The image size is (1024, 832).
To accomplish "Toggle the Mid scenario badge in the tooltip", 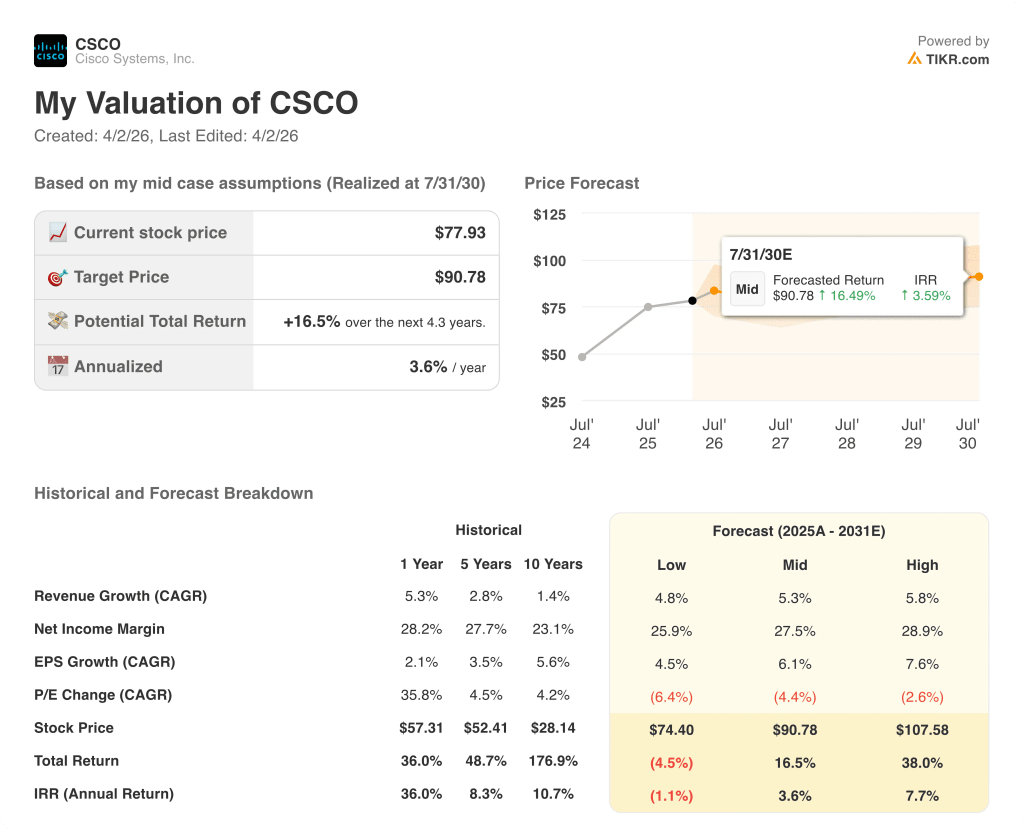I will (x=747, y=288).
